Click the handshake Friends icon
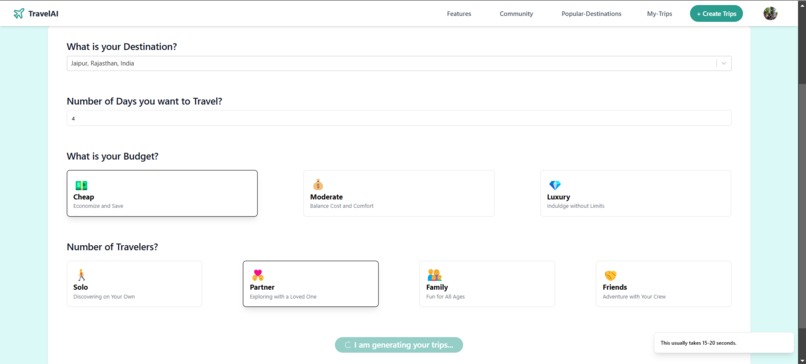The height and width of the screenshot is (364, 806). click(610, 276)
